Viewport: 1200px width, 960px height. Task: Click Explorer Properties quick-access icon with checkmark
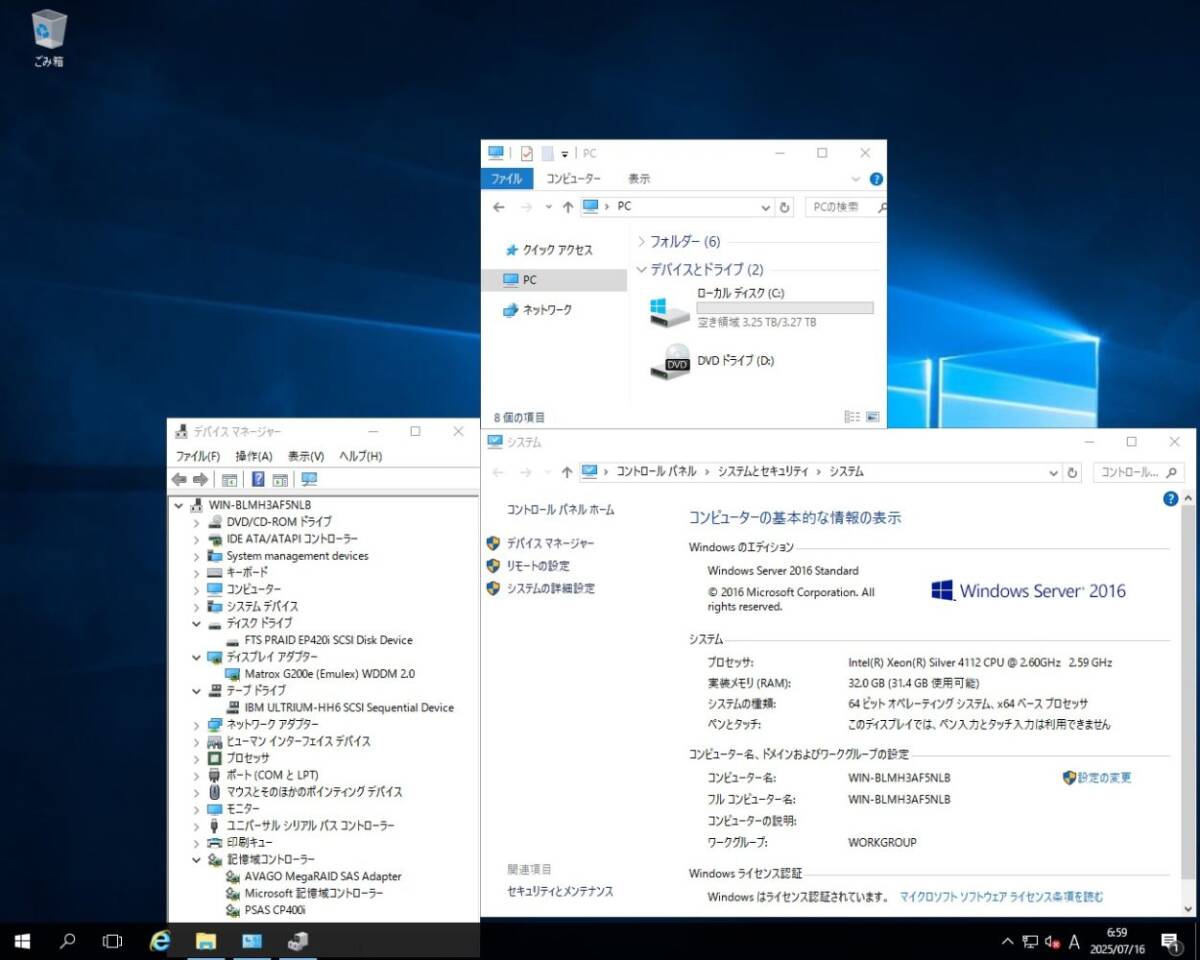527,153
